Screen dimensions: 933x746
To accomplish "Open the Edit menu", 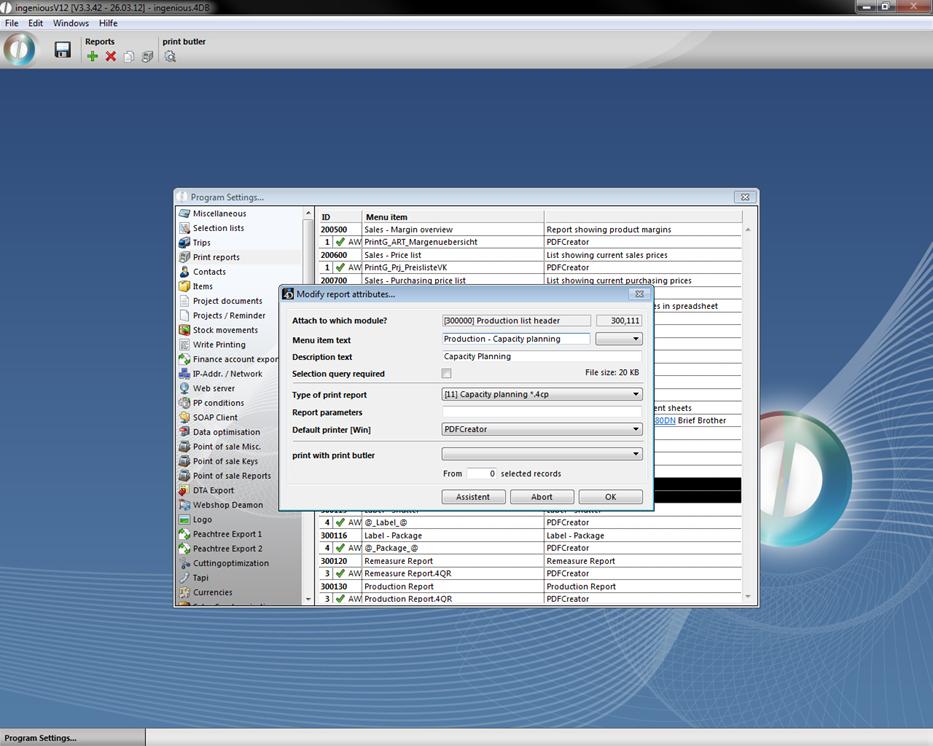I will pos(36,23).
